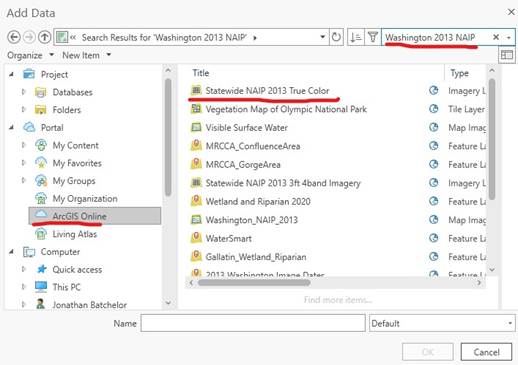The image size is (518, 365).
Task: Select Jonathan Batchelor user folder
Action: (x=89, y=305)
